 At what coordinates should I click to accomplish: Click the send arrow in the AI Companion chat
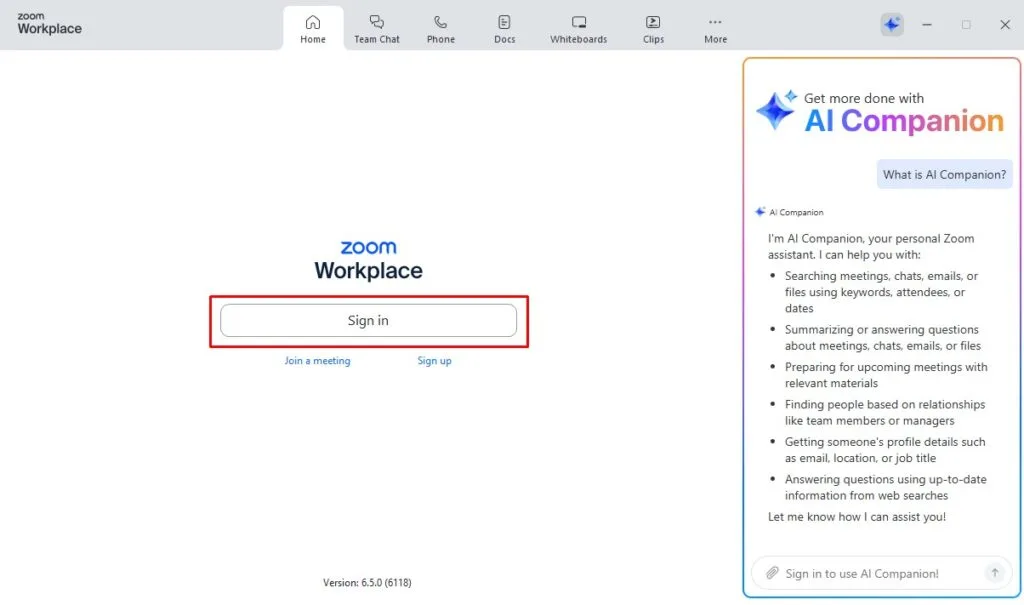[x=995, y=572]
